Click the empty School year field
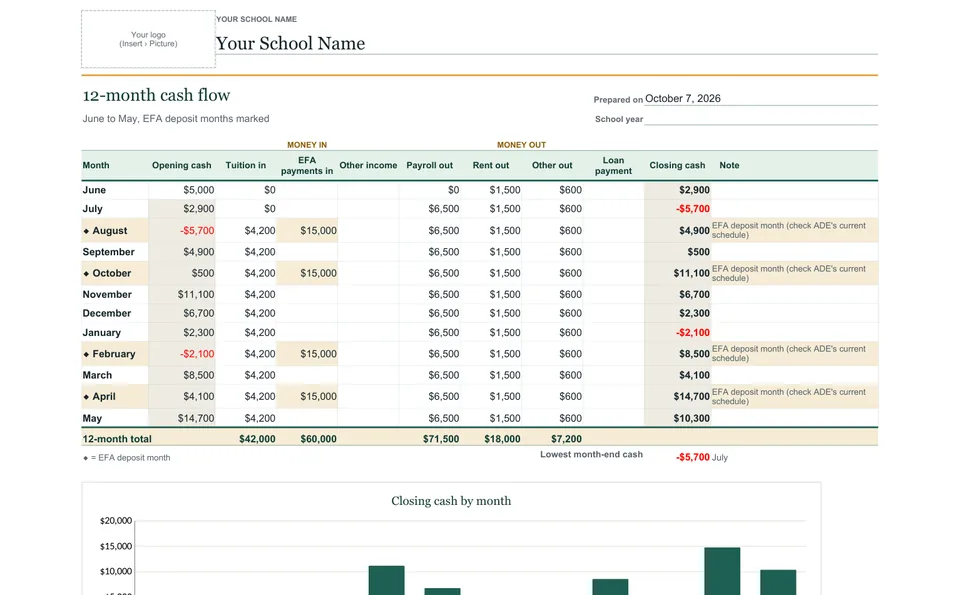The height and width of the screenshot is (595, 960). (760, 119)
